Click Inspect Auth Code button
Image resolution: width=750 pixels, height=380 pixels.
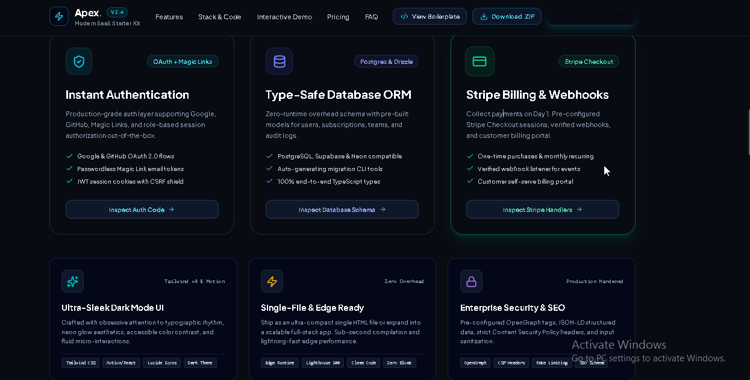click(x=142, y=210)
